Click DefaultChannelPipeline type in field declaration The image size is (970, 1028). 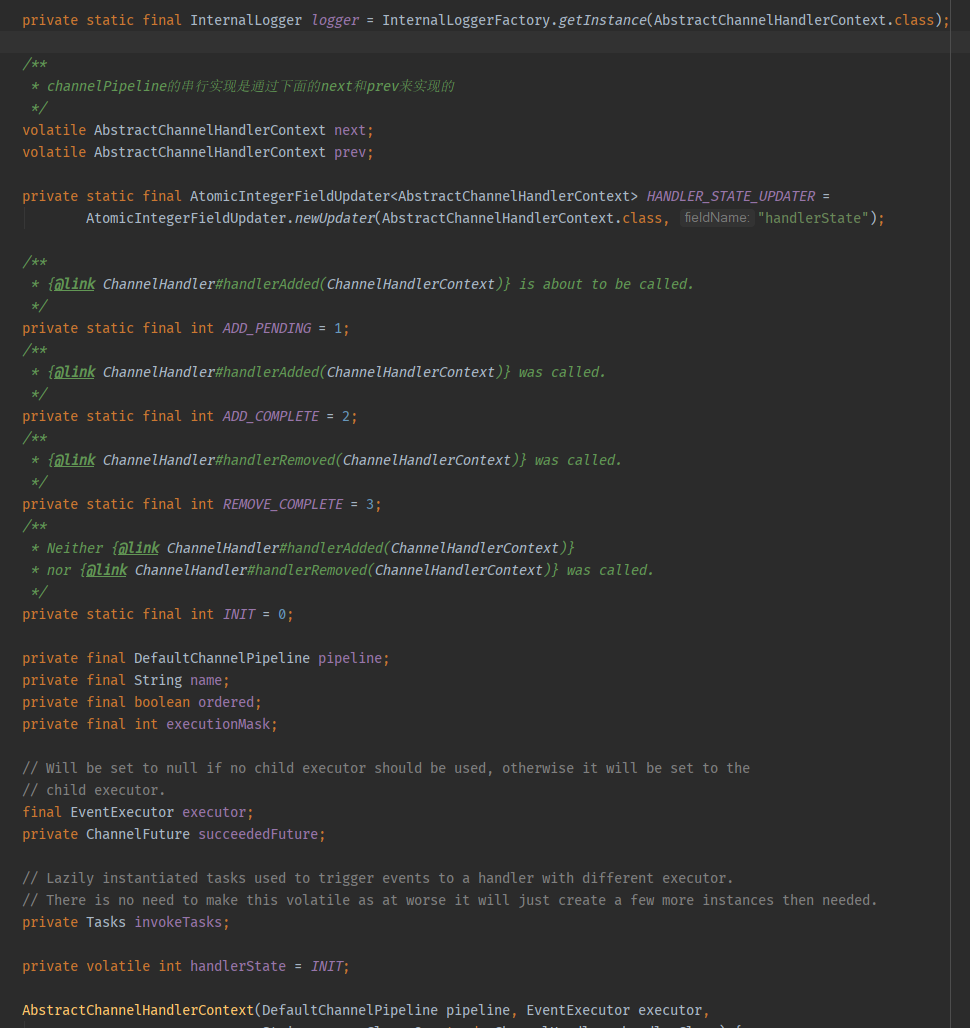(222, 658)
